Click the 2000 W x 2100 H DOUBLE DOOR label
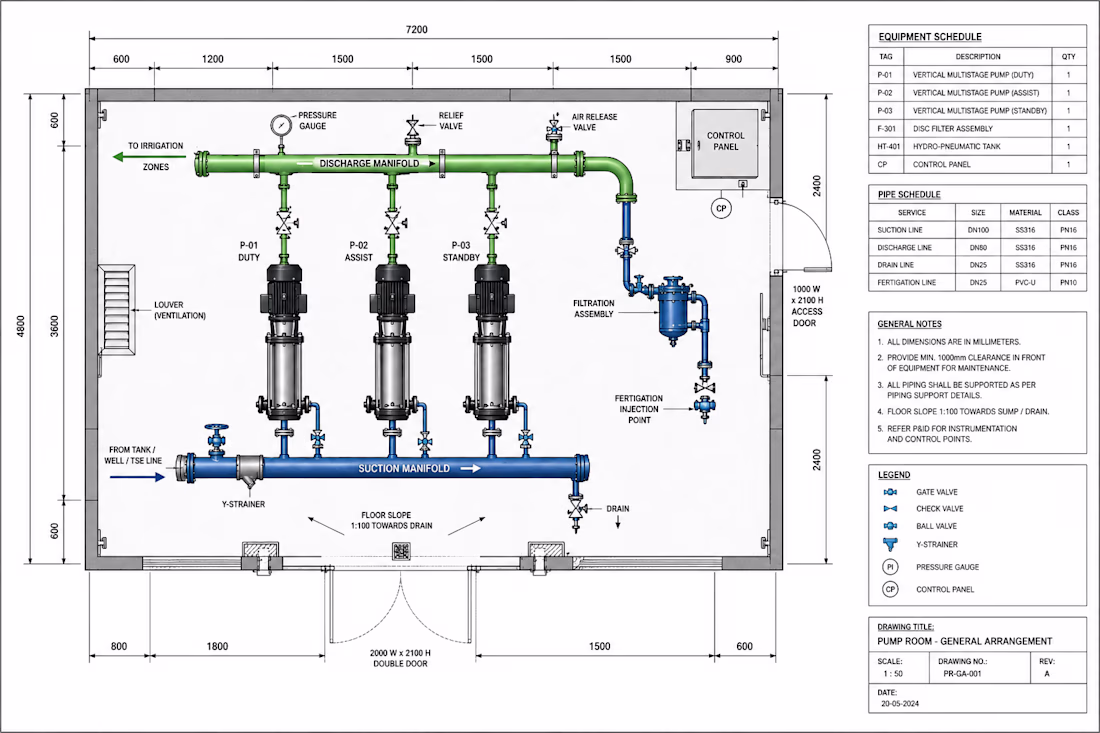 (x=401, y=658)
